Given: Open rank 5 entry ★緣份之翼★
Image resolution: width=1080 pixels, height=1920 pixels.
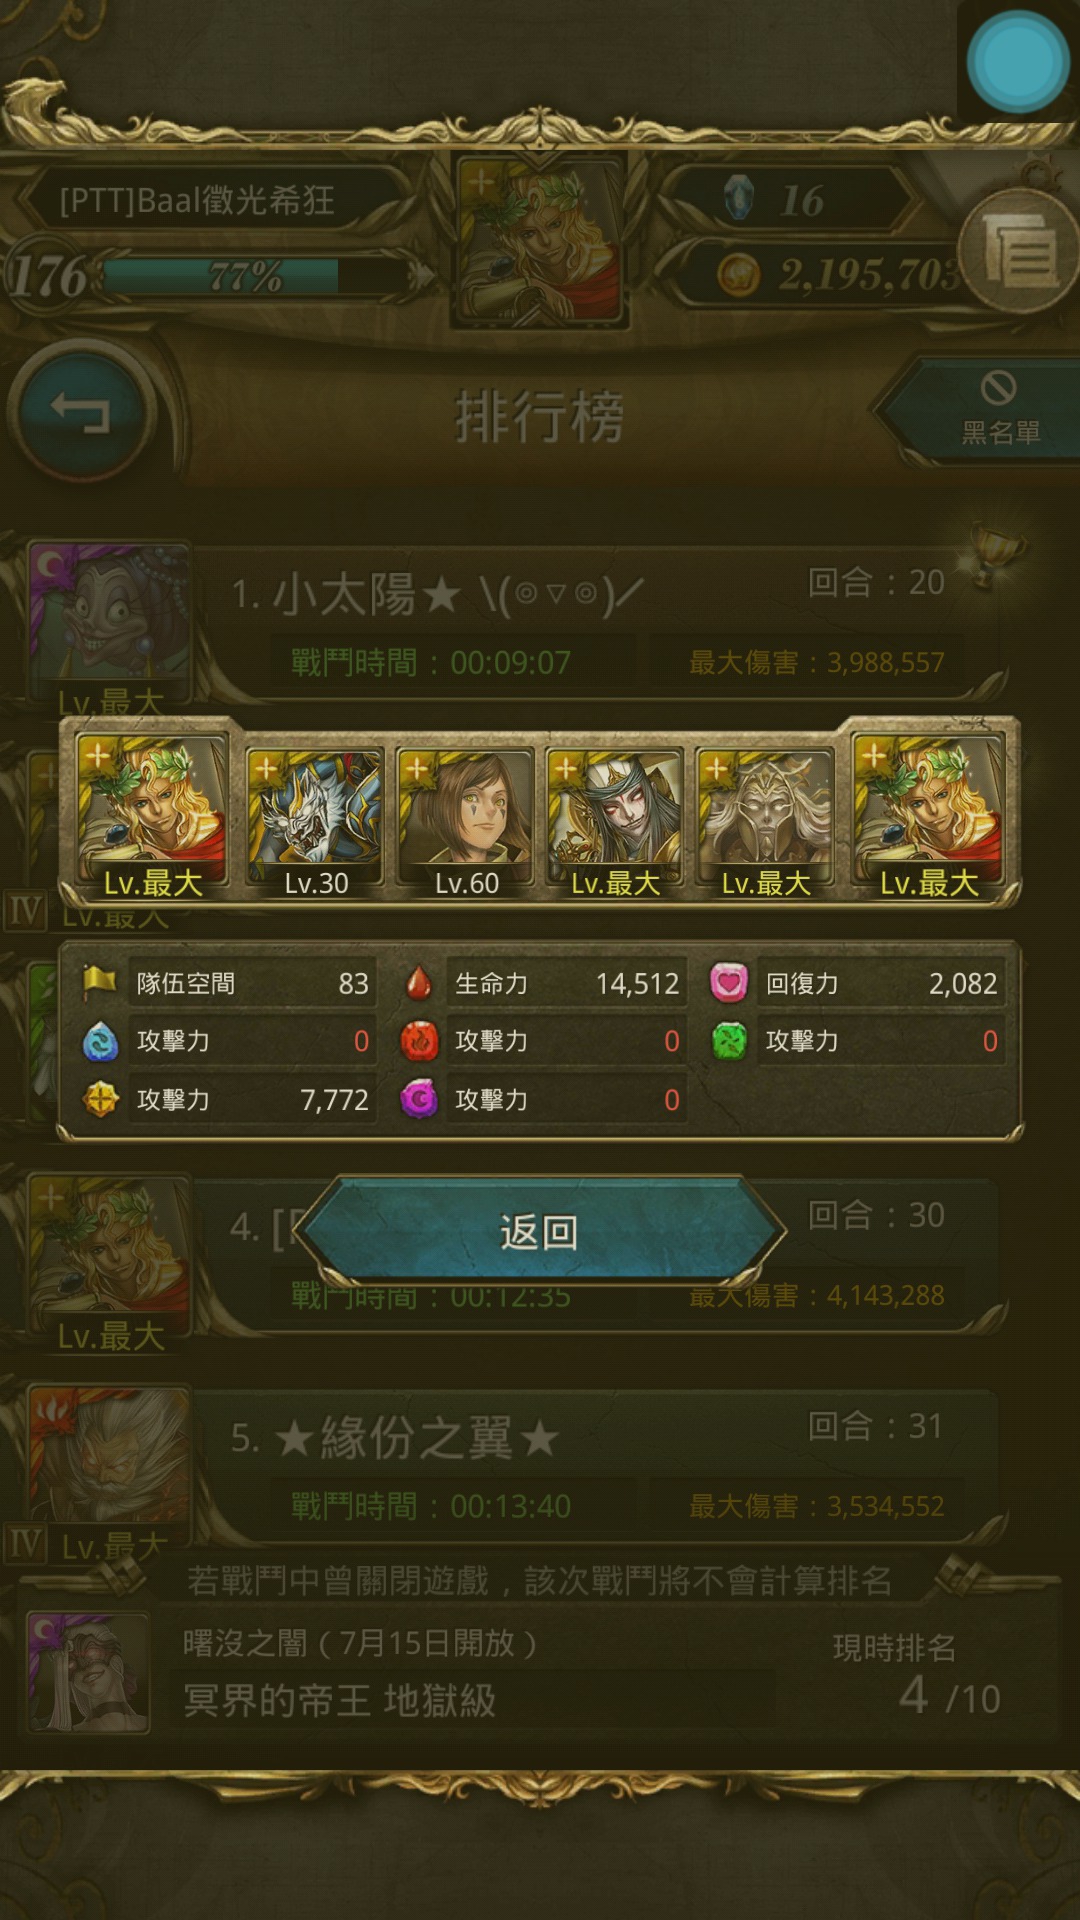Looking at the screenshot, I should coord(600,1466).
